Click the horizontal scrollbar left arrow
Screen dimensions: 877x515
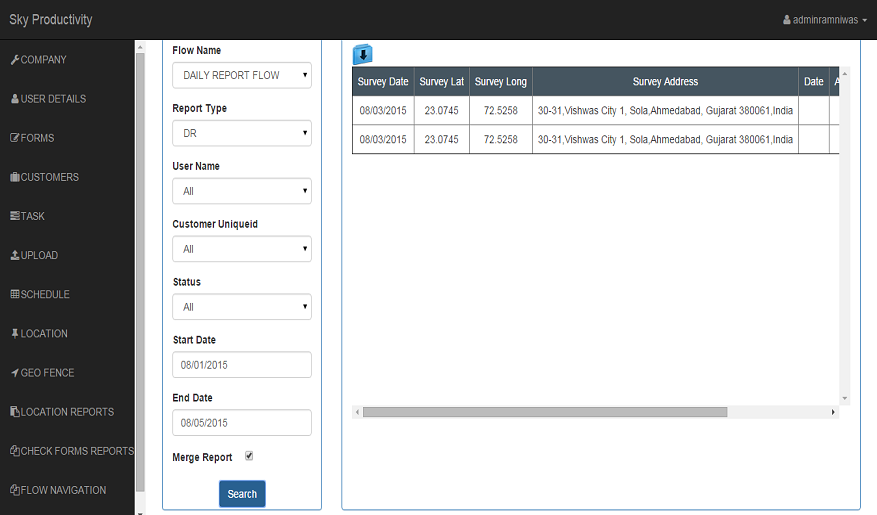click(357, 412)
